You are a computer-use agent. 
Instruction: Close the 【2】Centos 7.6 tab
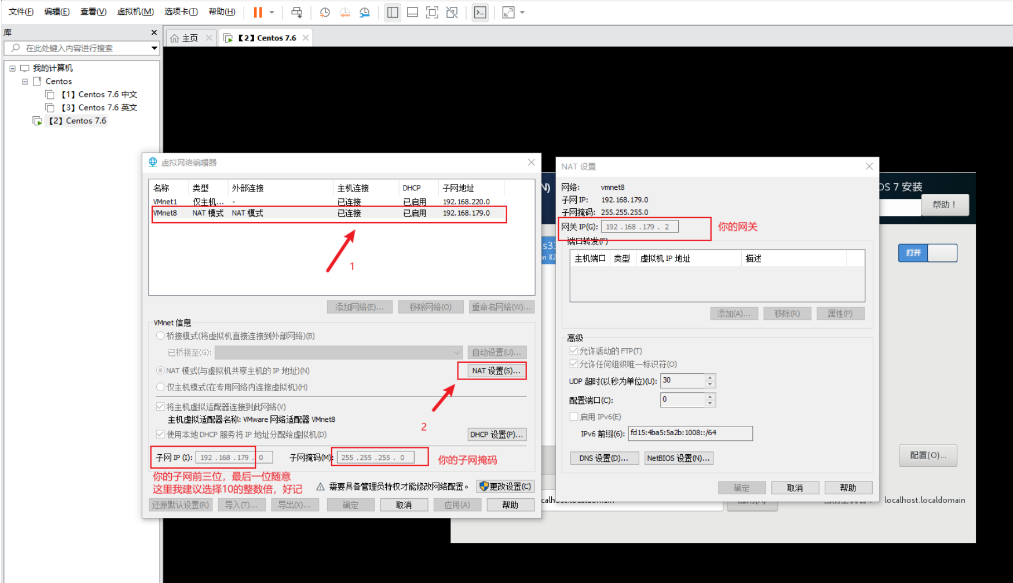tap(306, 38)
